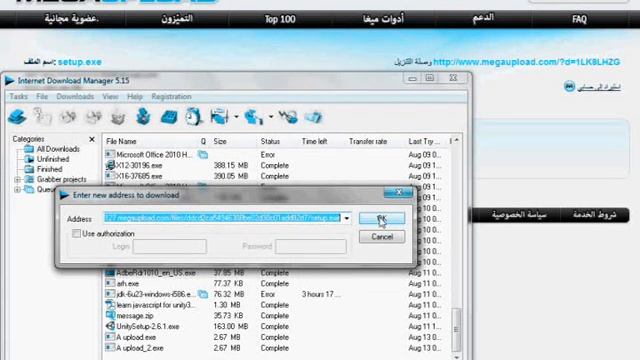
Task: Open the Downloads menu
Action: pyautogui.click(x=75, y=97)
